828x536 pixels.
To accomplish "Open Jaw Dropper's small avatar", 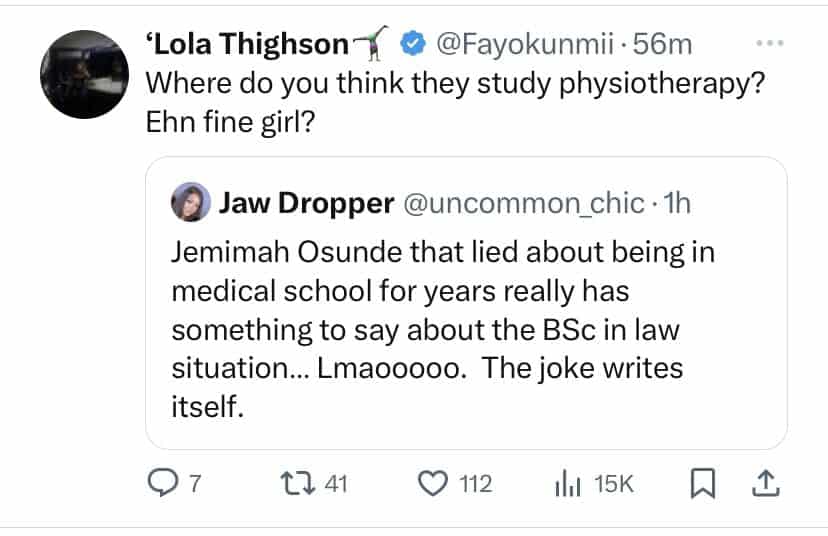I will point(191,203).
